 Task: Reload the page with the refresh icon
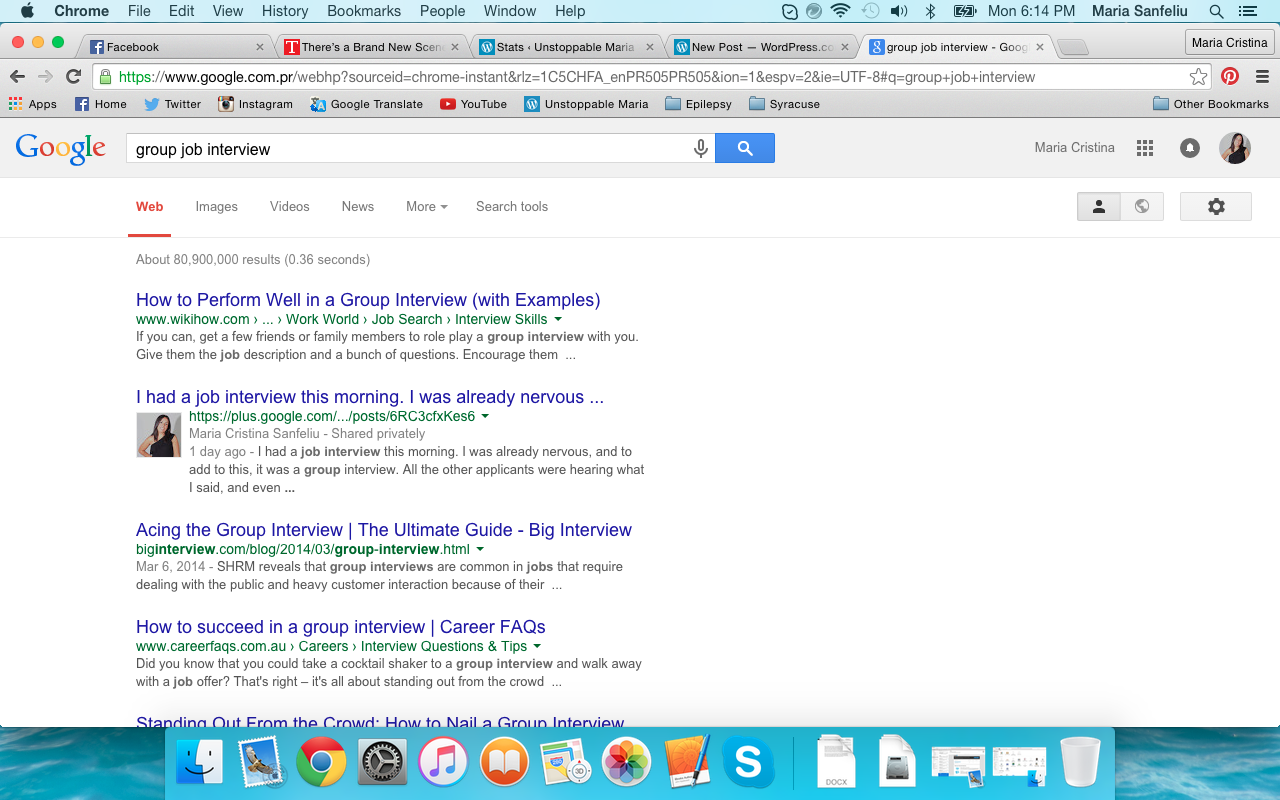point(73,77)
